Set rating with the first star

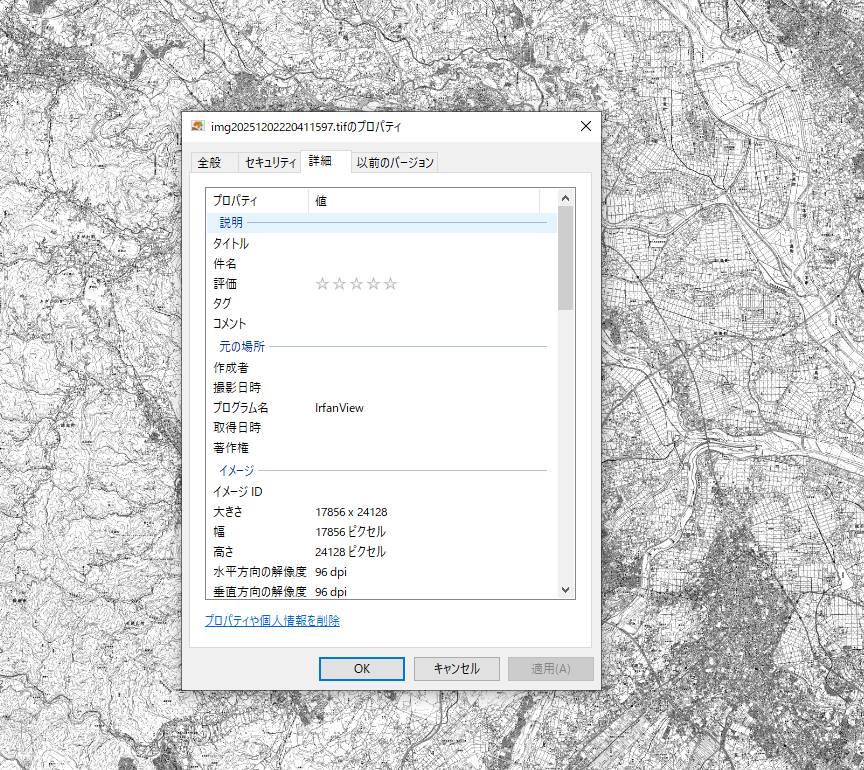point(322,284)
